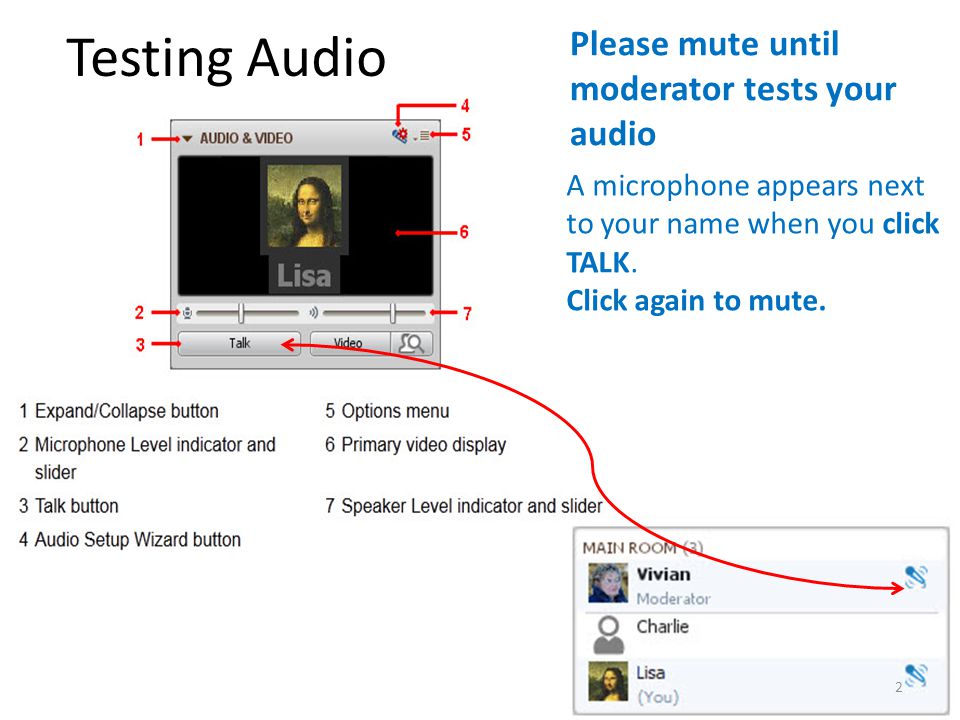Click the Lisa name label in video display
960x720 pixels.
click(x=304, y=275)
